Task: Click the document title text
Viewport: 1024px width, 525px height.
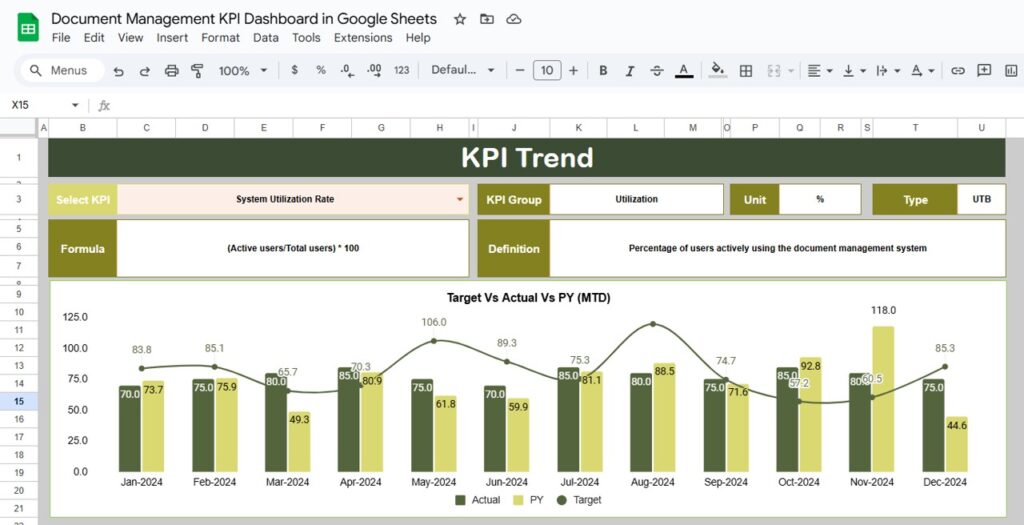Action: tap(244, 18)
